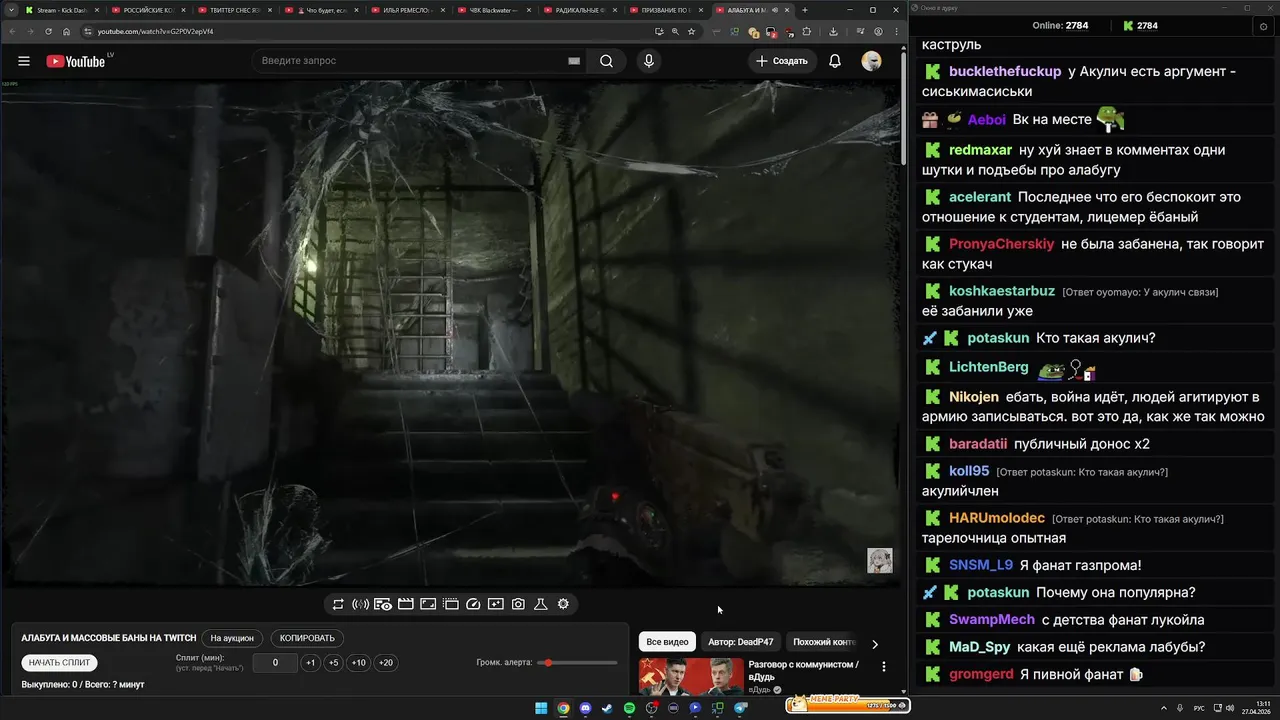Click the clapperboard icon in player toolbar
This screenshot has height=720, width=1280.
click(406, 604)
